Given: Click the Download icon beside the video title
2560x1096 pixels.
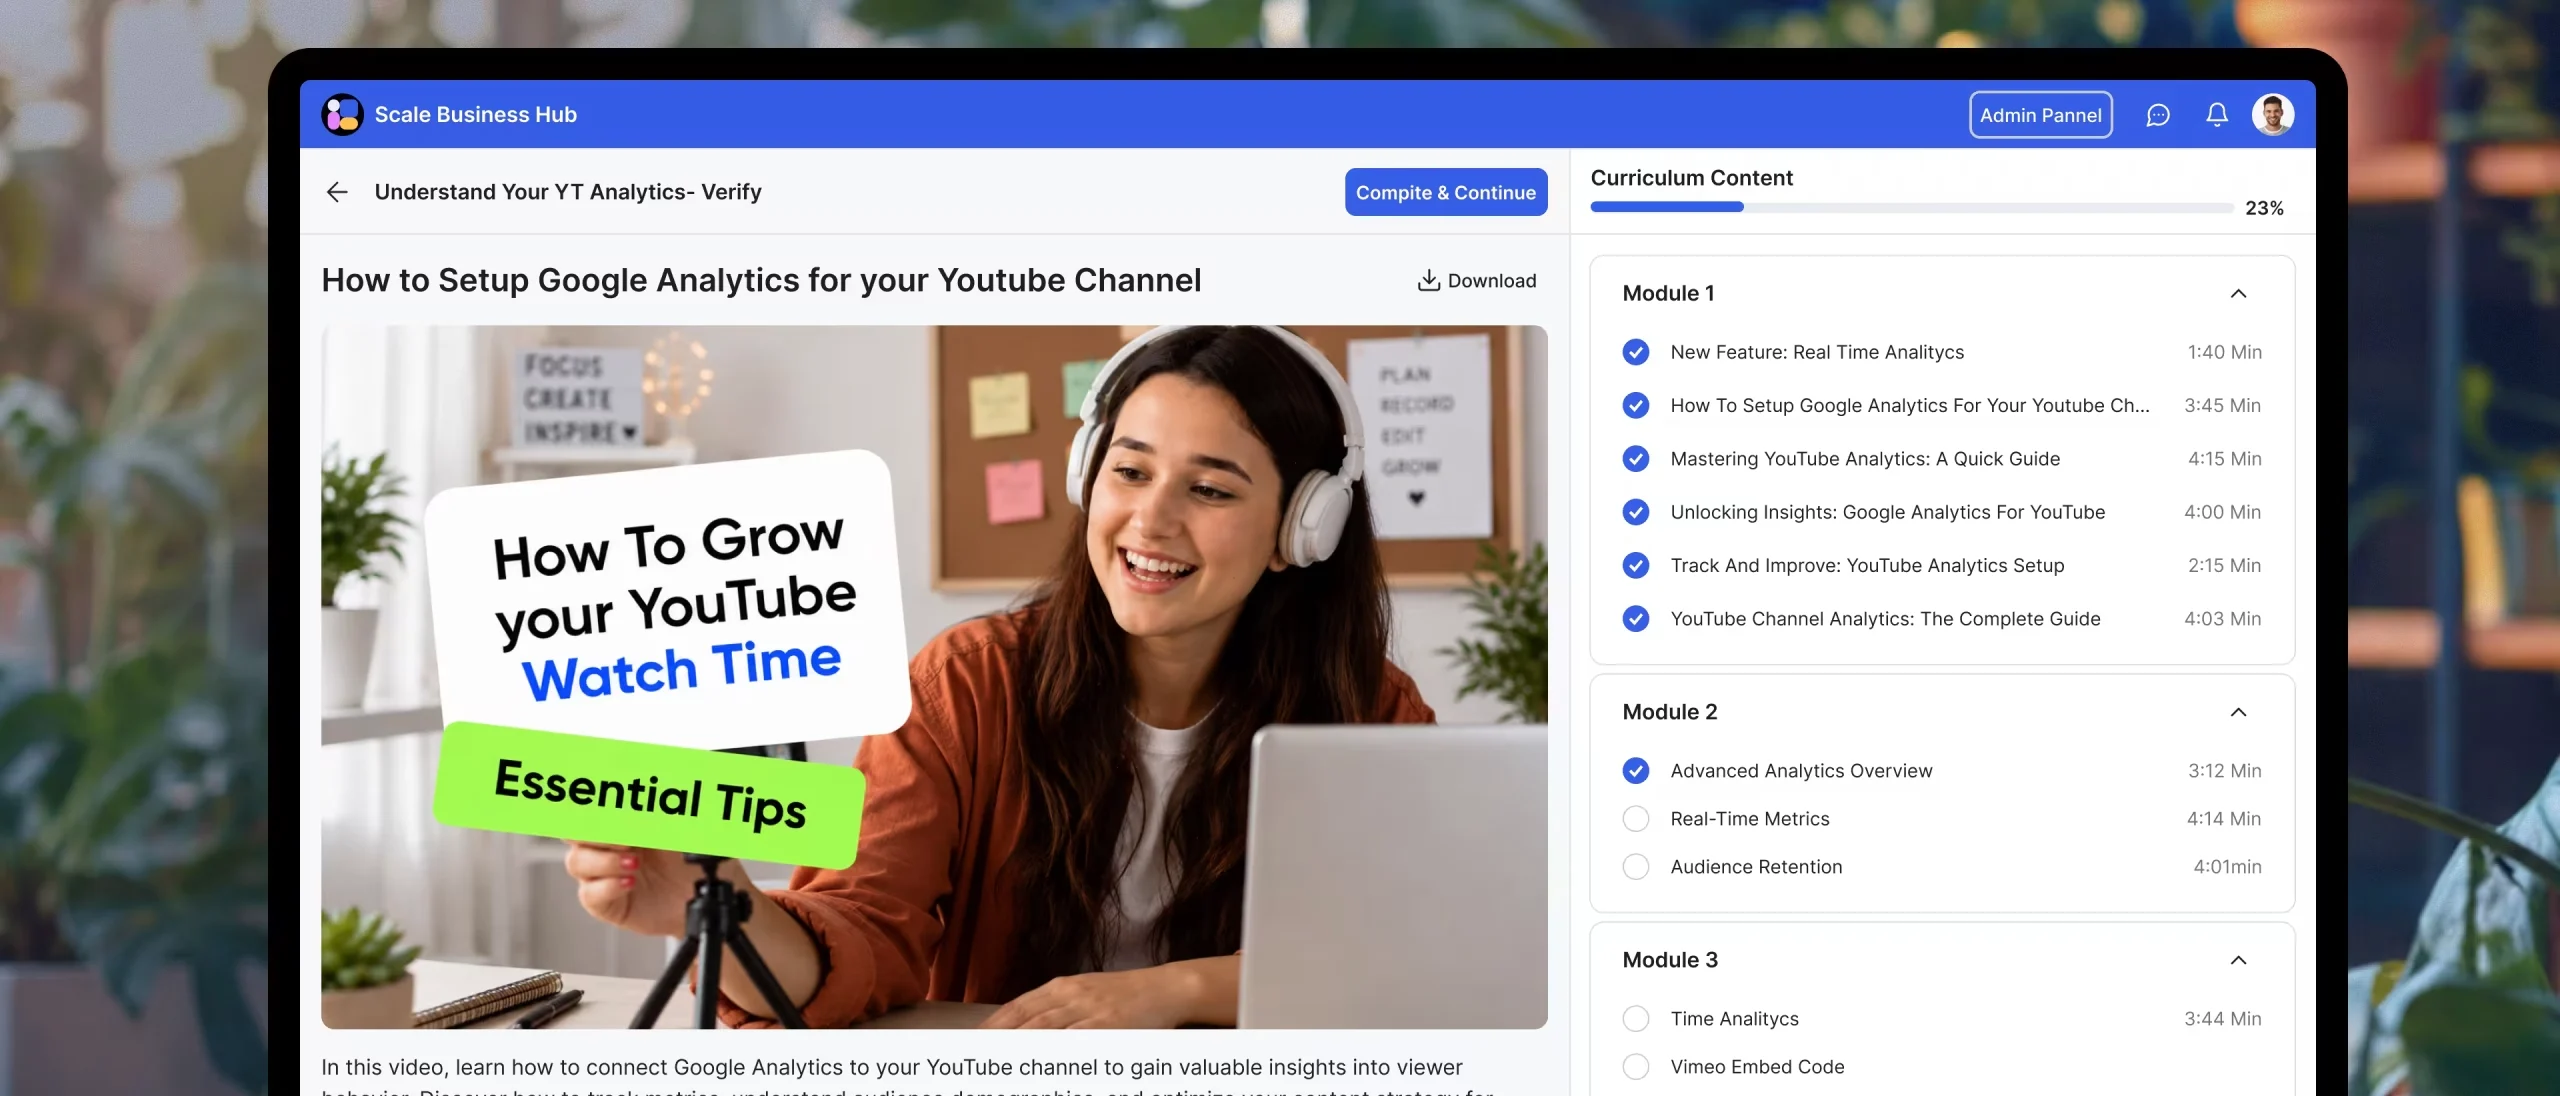Looking at the screenshot, I should (1429, 281).
